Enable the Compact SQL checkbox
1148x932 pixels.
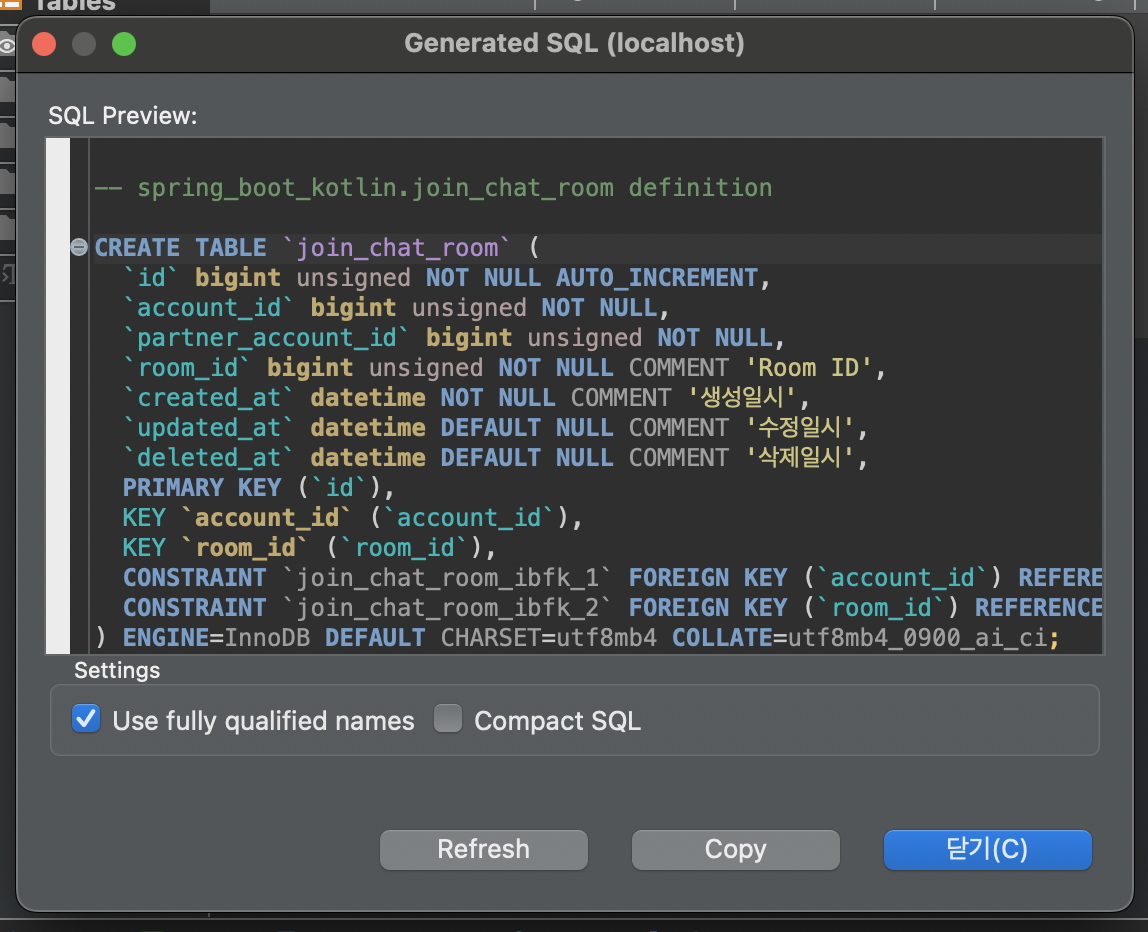point(447,719)
